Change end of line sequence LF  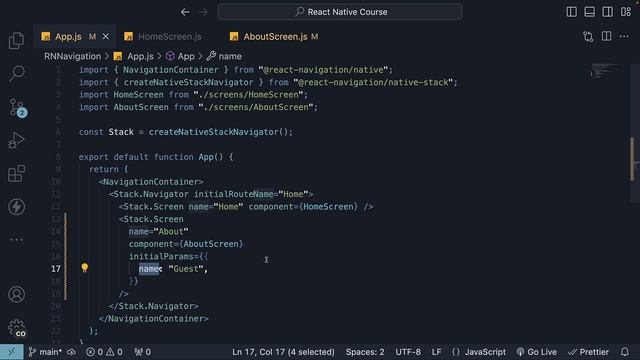point(436,352)
